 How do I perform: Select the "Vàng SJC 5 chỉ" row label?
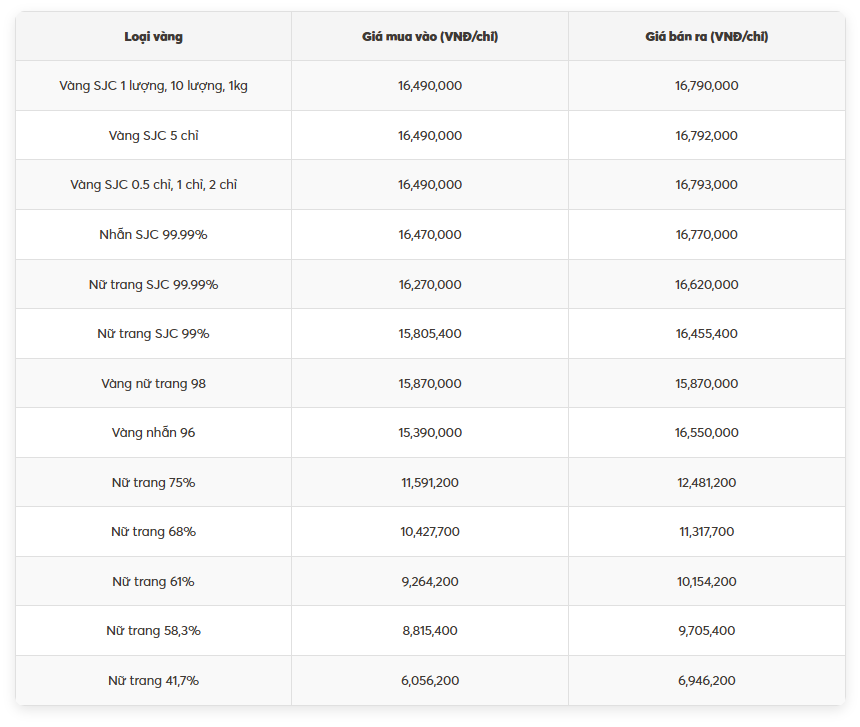point(153,136)
